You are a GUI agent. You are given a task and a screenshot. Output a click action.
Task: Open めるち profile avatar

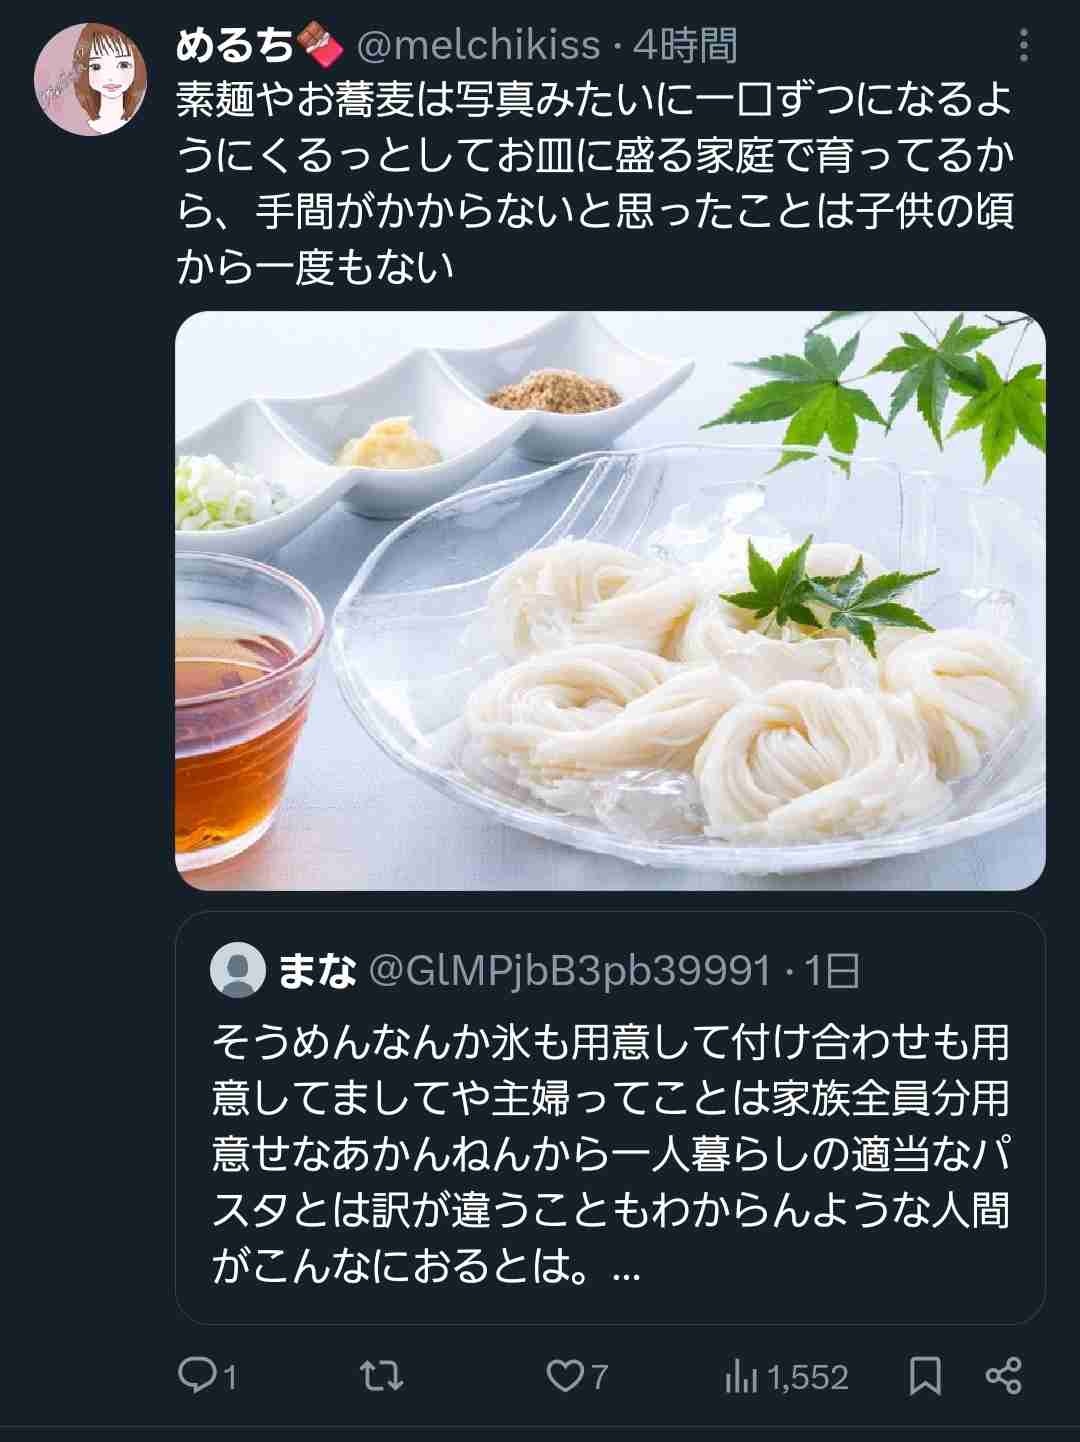click(91, 79)
